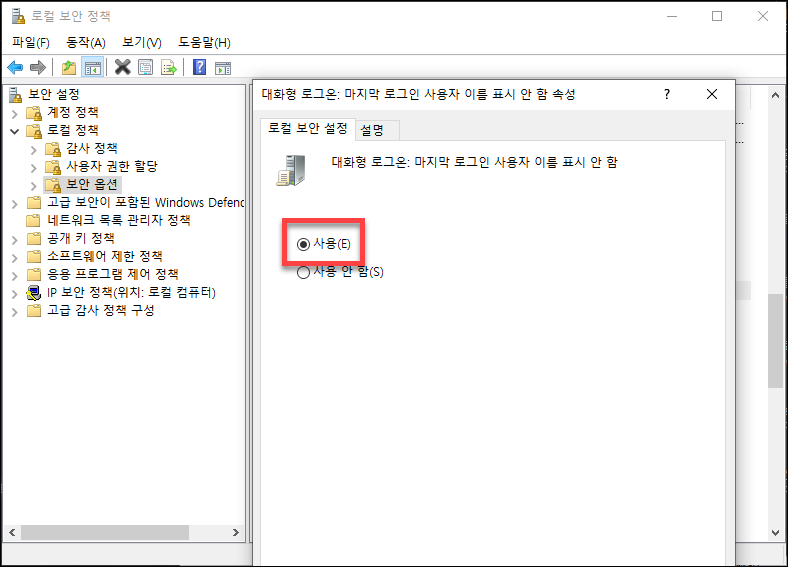788x567 pixels.
Task: Expand the 소프트웨어 제한 정책 tree node
Action: [15, 258]
